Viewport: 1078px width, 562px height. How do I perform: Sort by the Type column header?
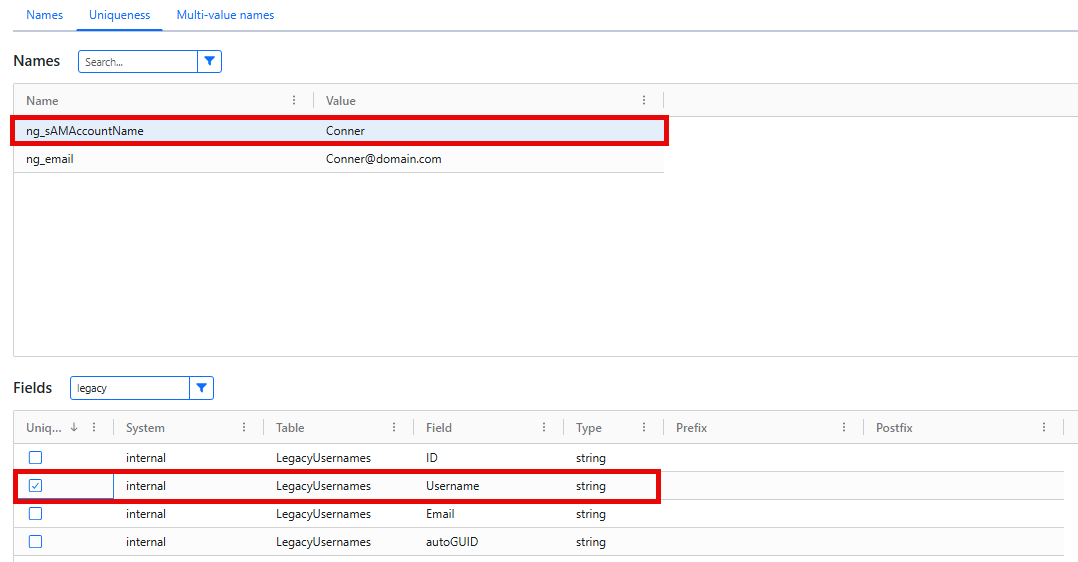pyautogui.click(x=588, y=427)
